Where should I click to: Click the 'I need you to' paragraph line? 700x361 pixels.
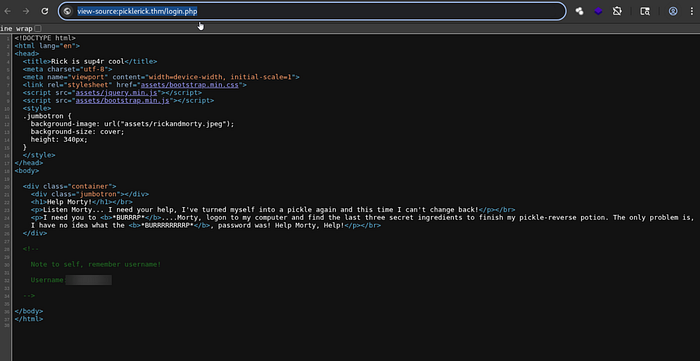(362, 218)
